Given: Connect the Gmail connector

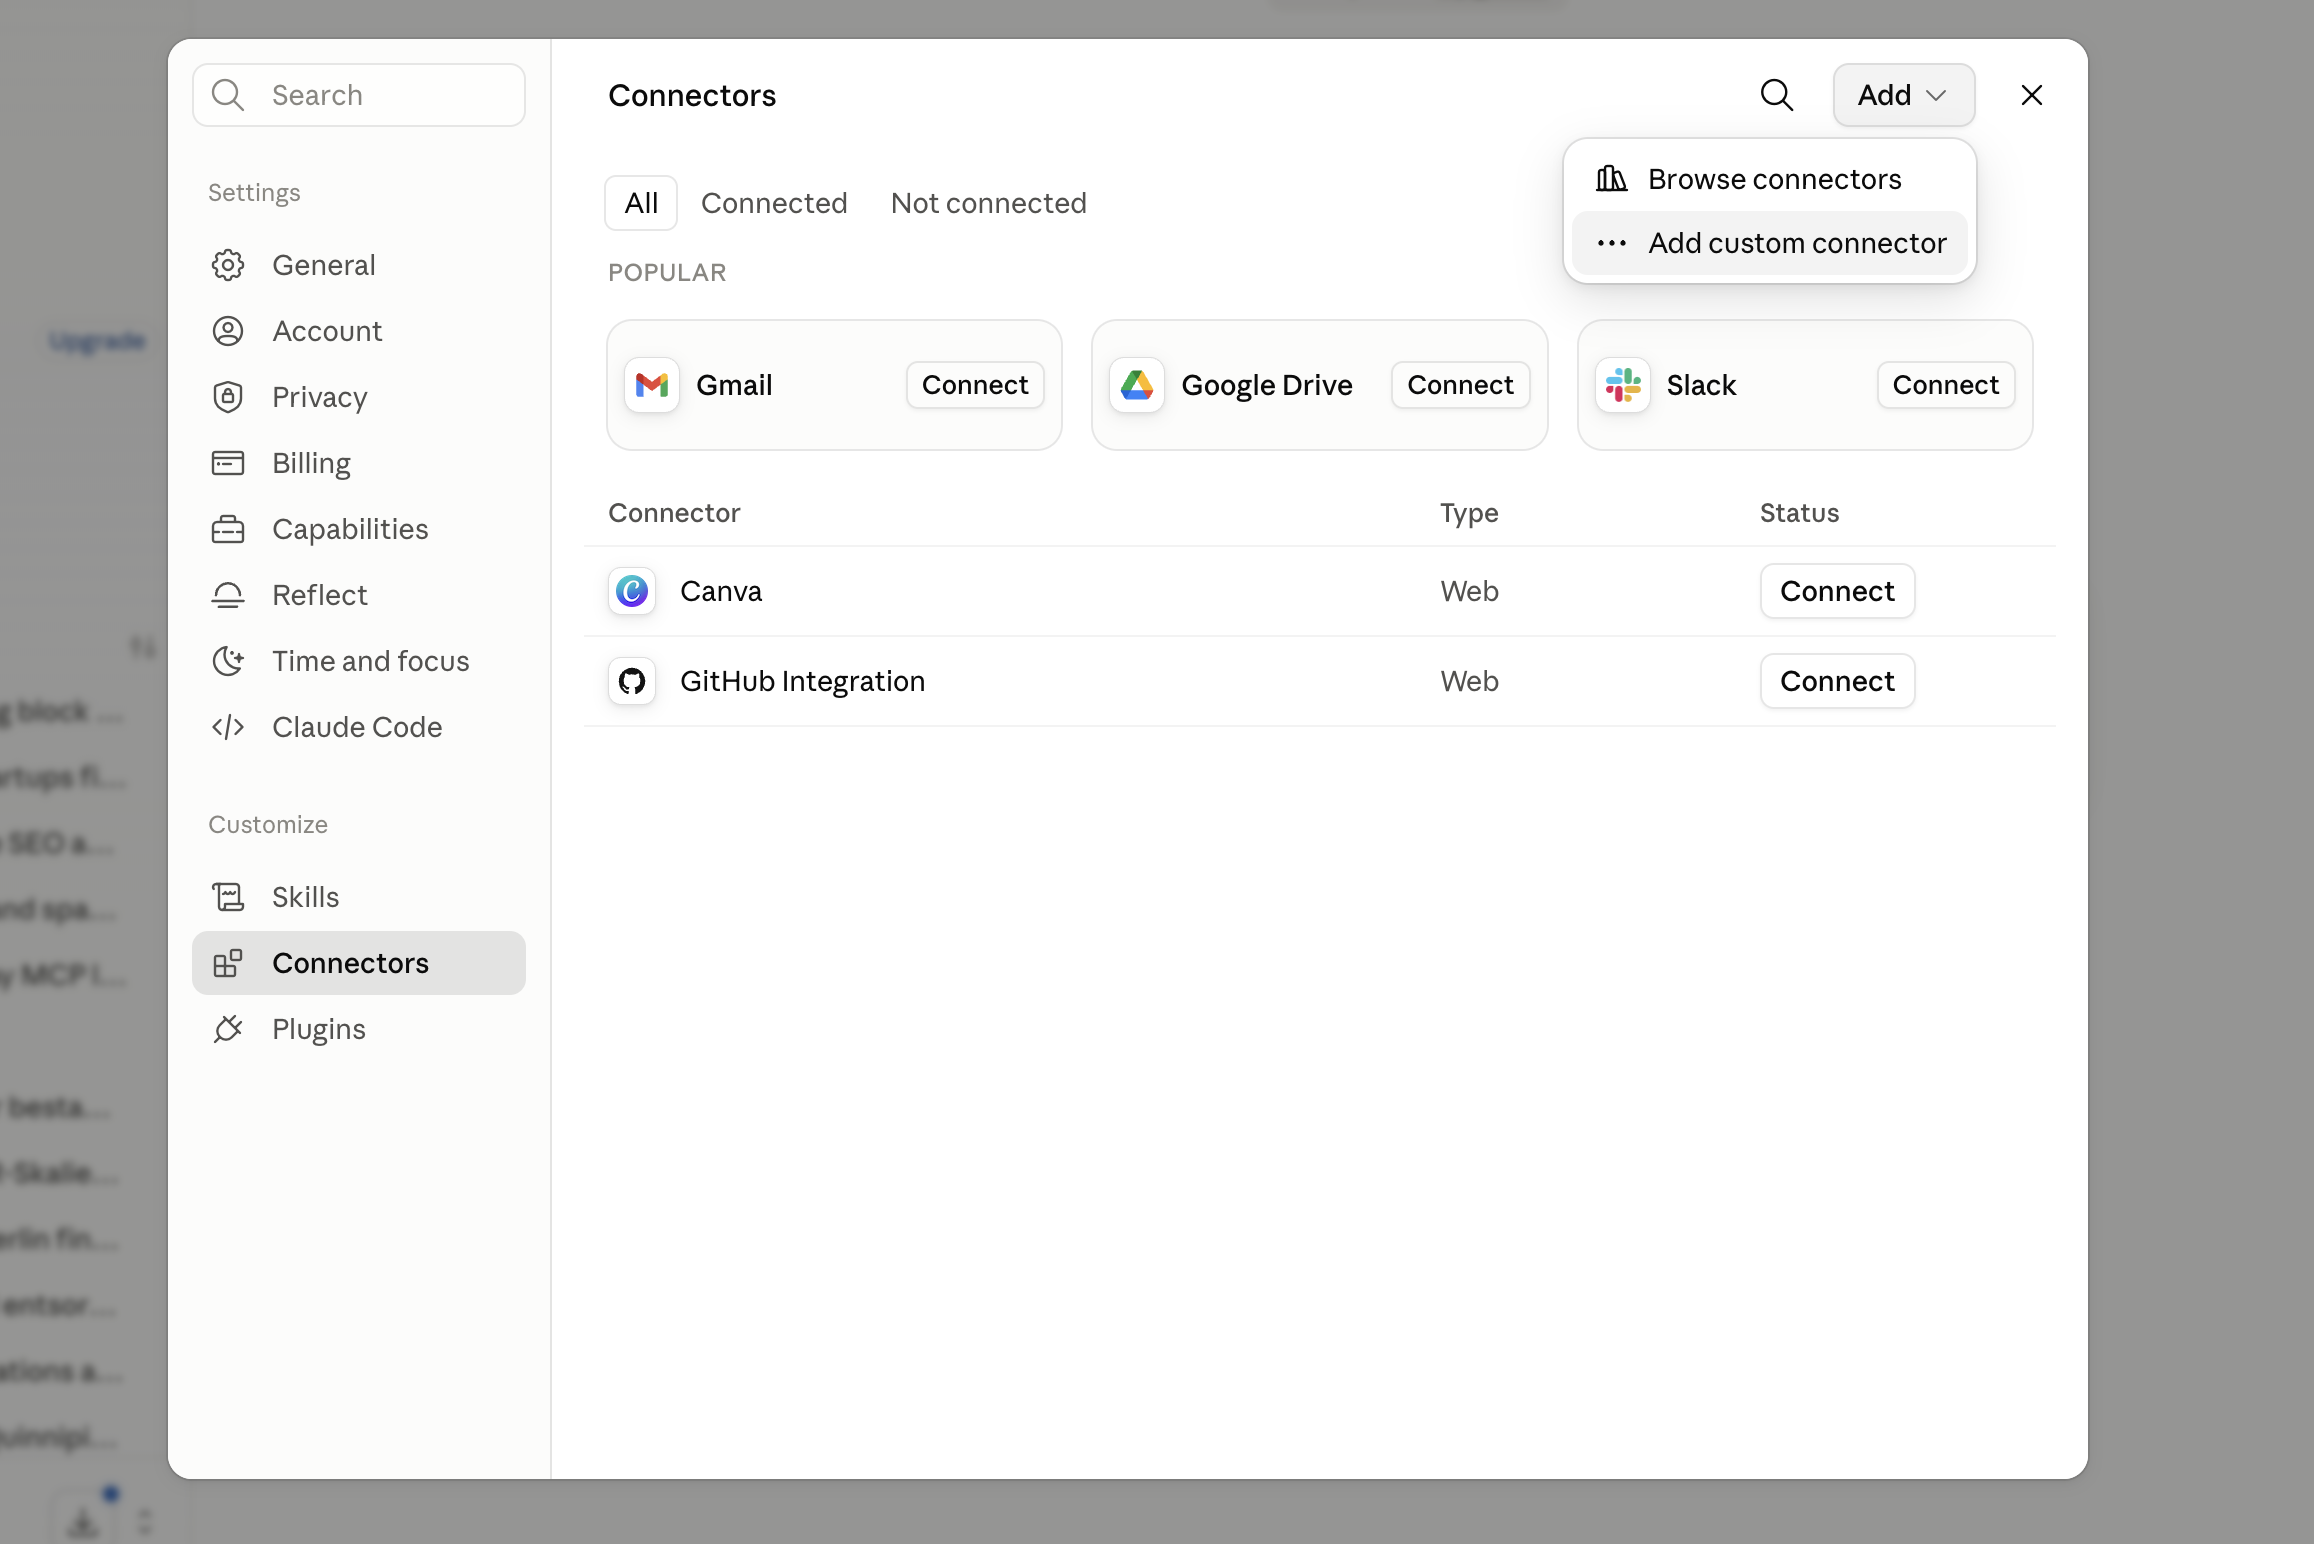Looking at the screenshot, I should tap(975, 385).
